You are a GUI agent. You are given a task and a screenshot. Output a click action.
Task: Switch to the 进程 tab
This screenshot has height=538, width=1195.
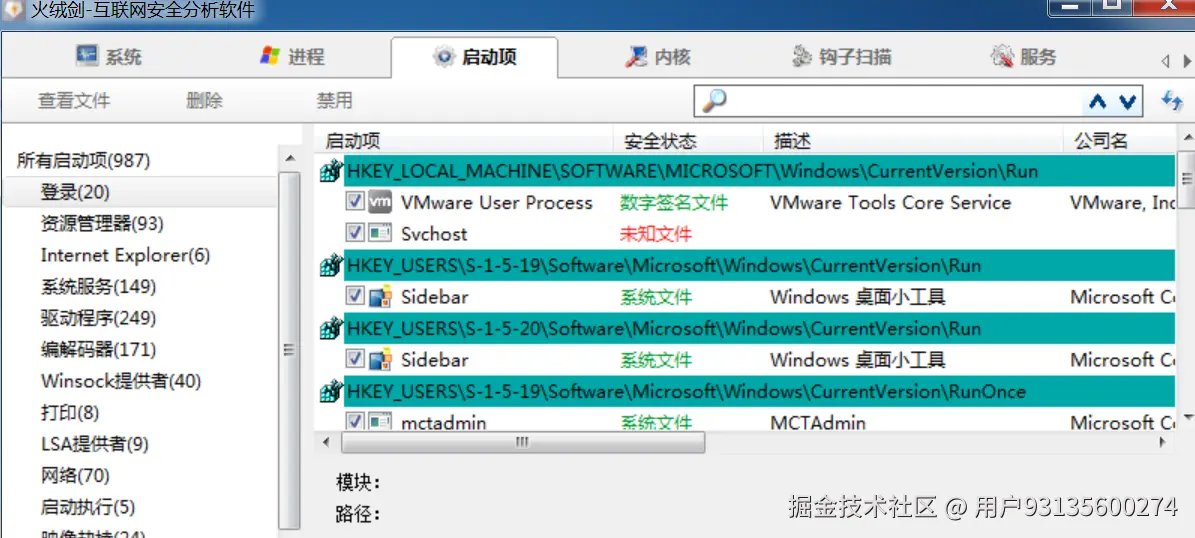pyautogui.click(x=291, y=57)
